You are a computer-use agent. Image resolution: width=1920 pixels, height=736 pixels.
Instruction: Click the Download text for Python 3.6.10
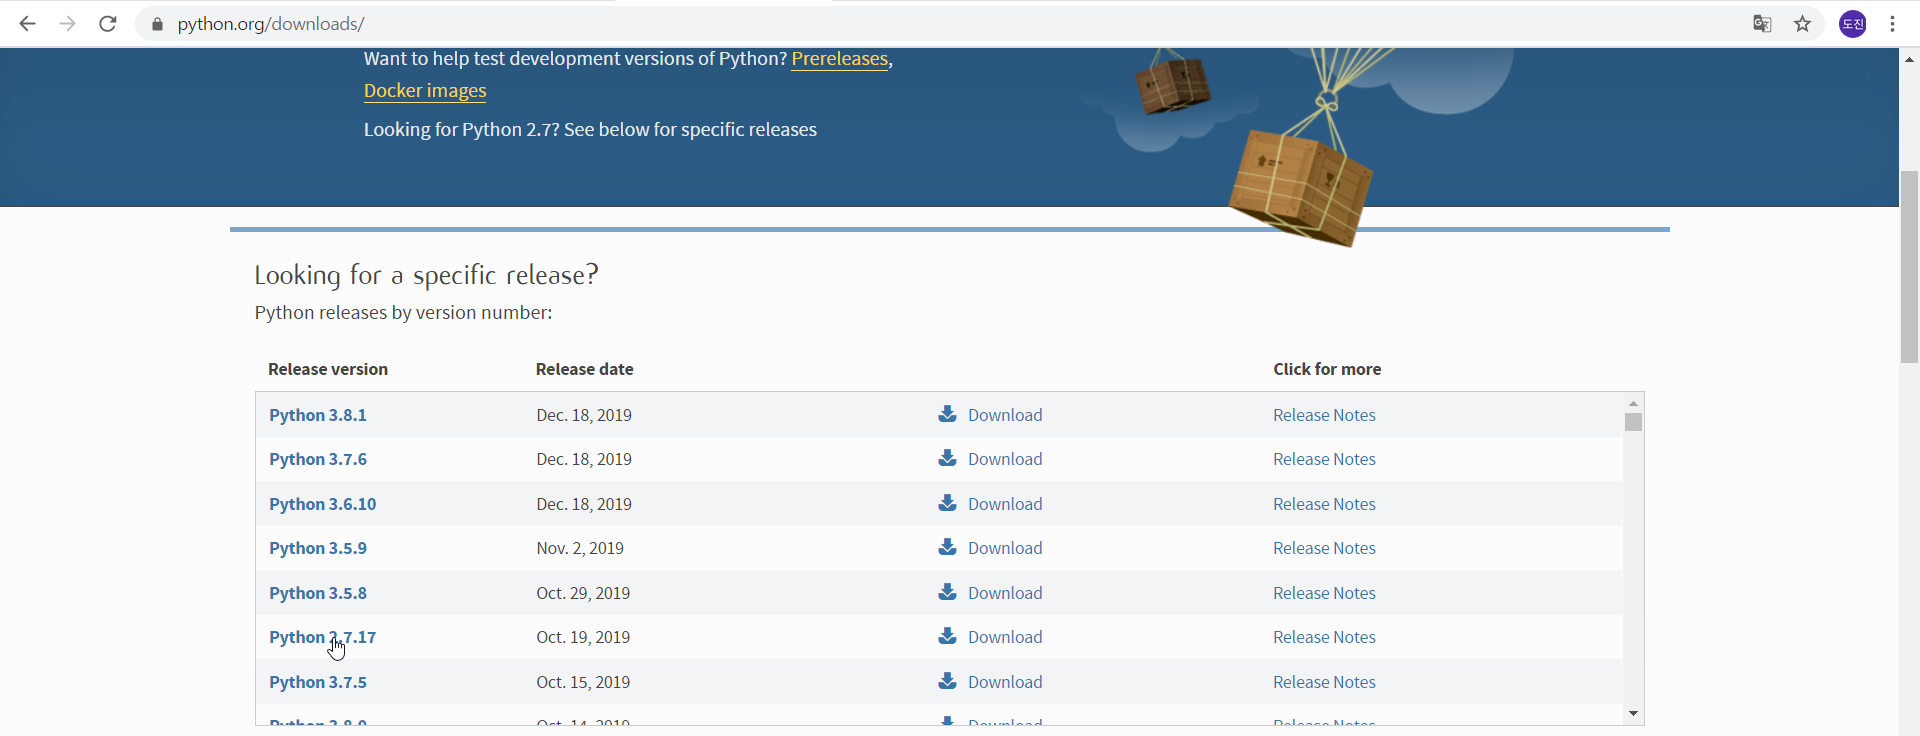click(1005, 504)
